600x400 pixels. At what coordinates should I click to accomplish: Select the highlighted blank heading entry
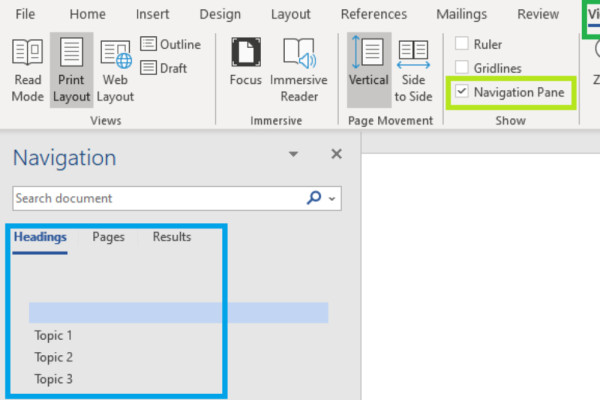178,313
